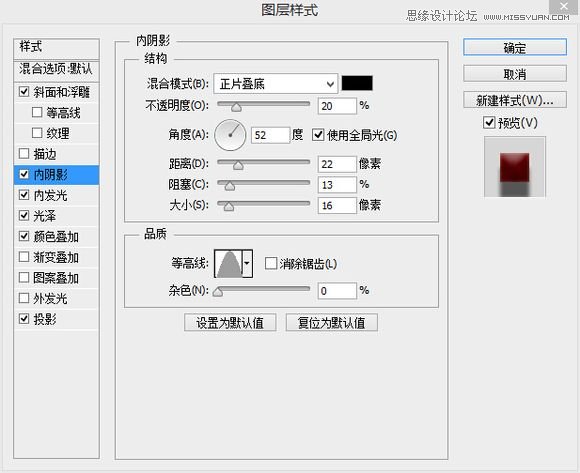Click the 距离 distance slider handle
Image resolution: width=580 pixels, height=473 pixels.
click(x=238, y=165)
